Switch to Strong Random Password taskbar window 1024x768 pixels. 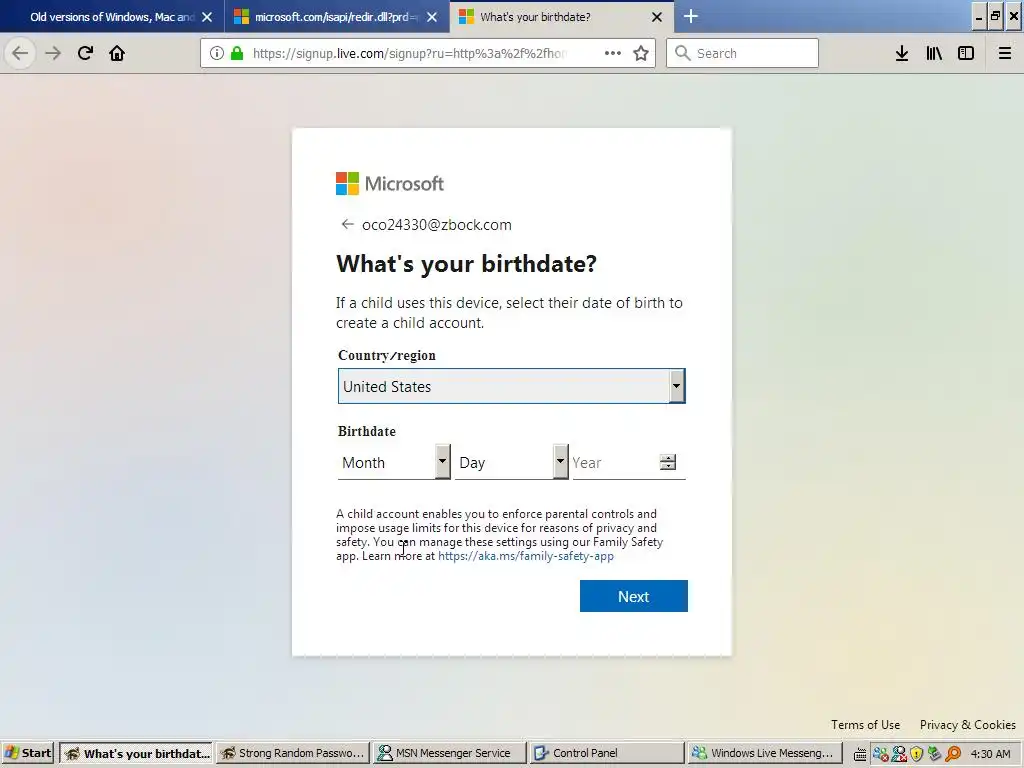click(x=293, y=754)
